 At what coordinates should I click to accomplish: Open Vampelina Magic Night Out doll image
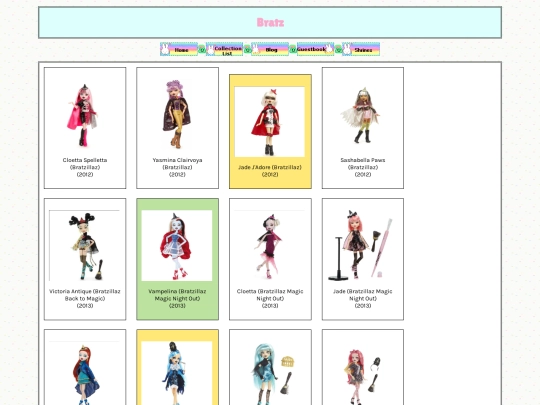[177, 246]
